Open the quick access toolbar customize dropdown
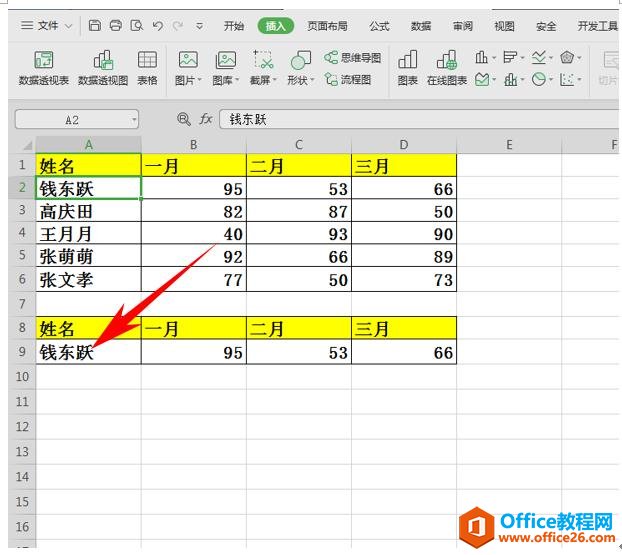The height and width of the screenshot is (555, 622). coord(200,26)
